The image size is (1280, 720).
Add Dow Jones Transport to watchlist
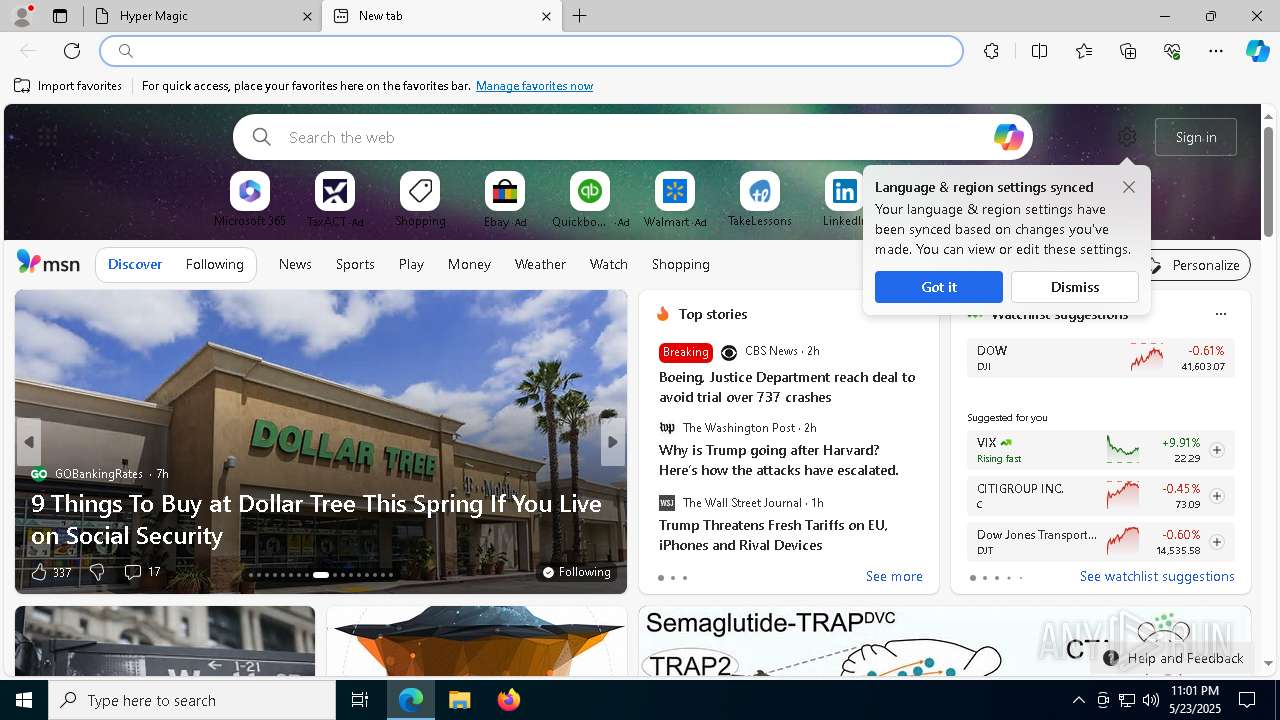[1217, 542]
